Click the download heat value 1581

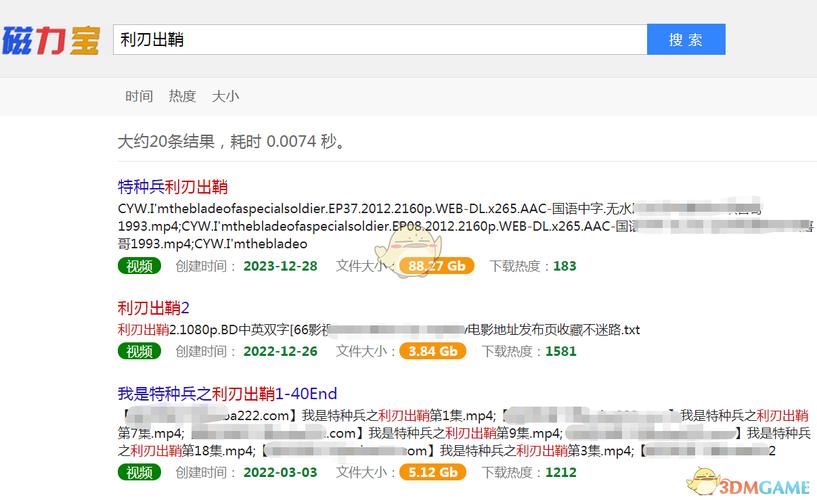561,352
